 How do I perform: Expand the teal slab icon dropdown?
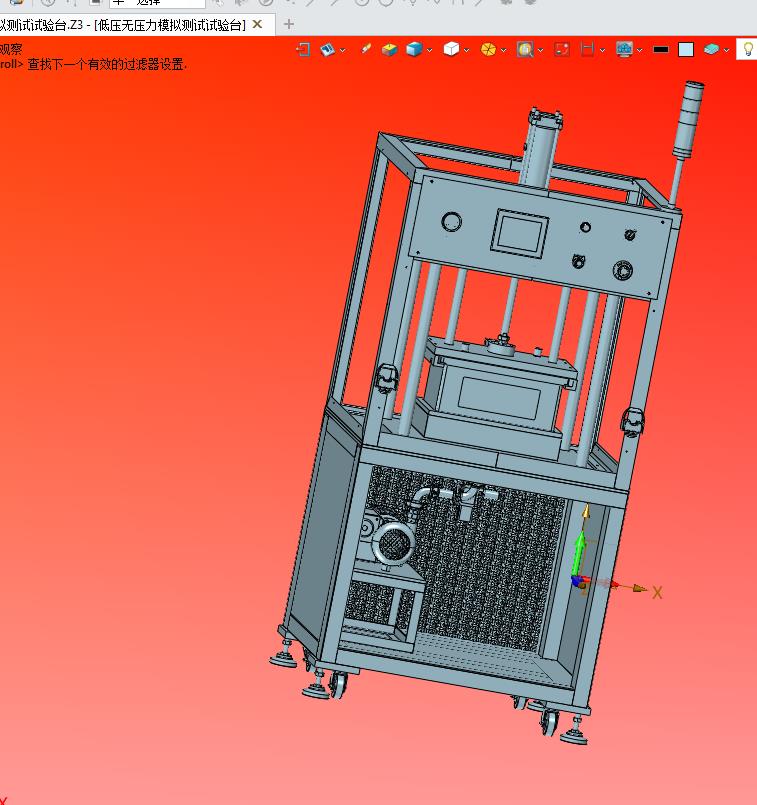pos(726,50)
